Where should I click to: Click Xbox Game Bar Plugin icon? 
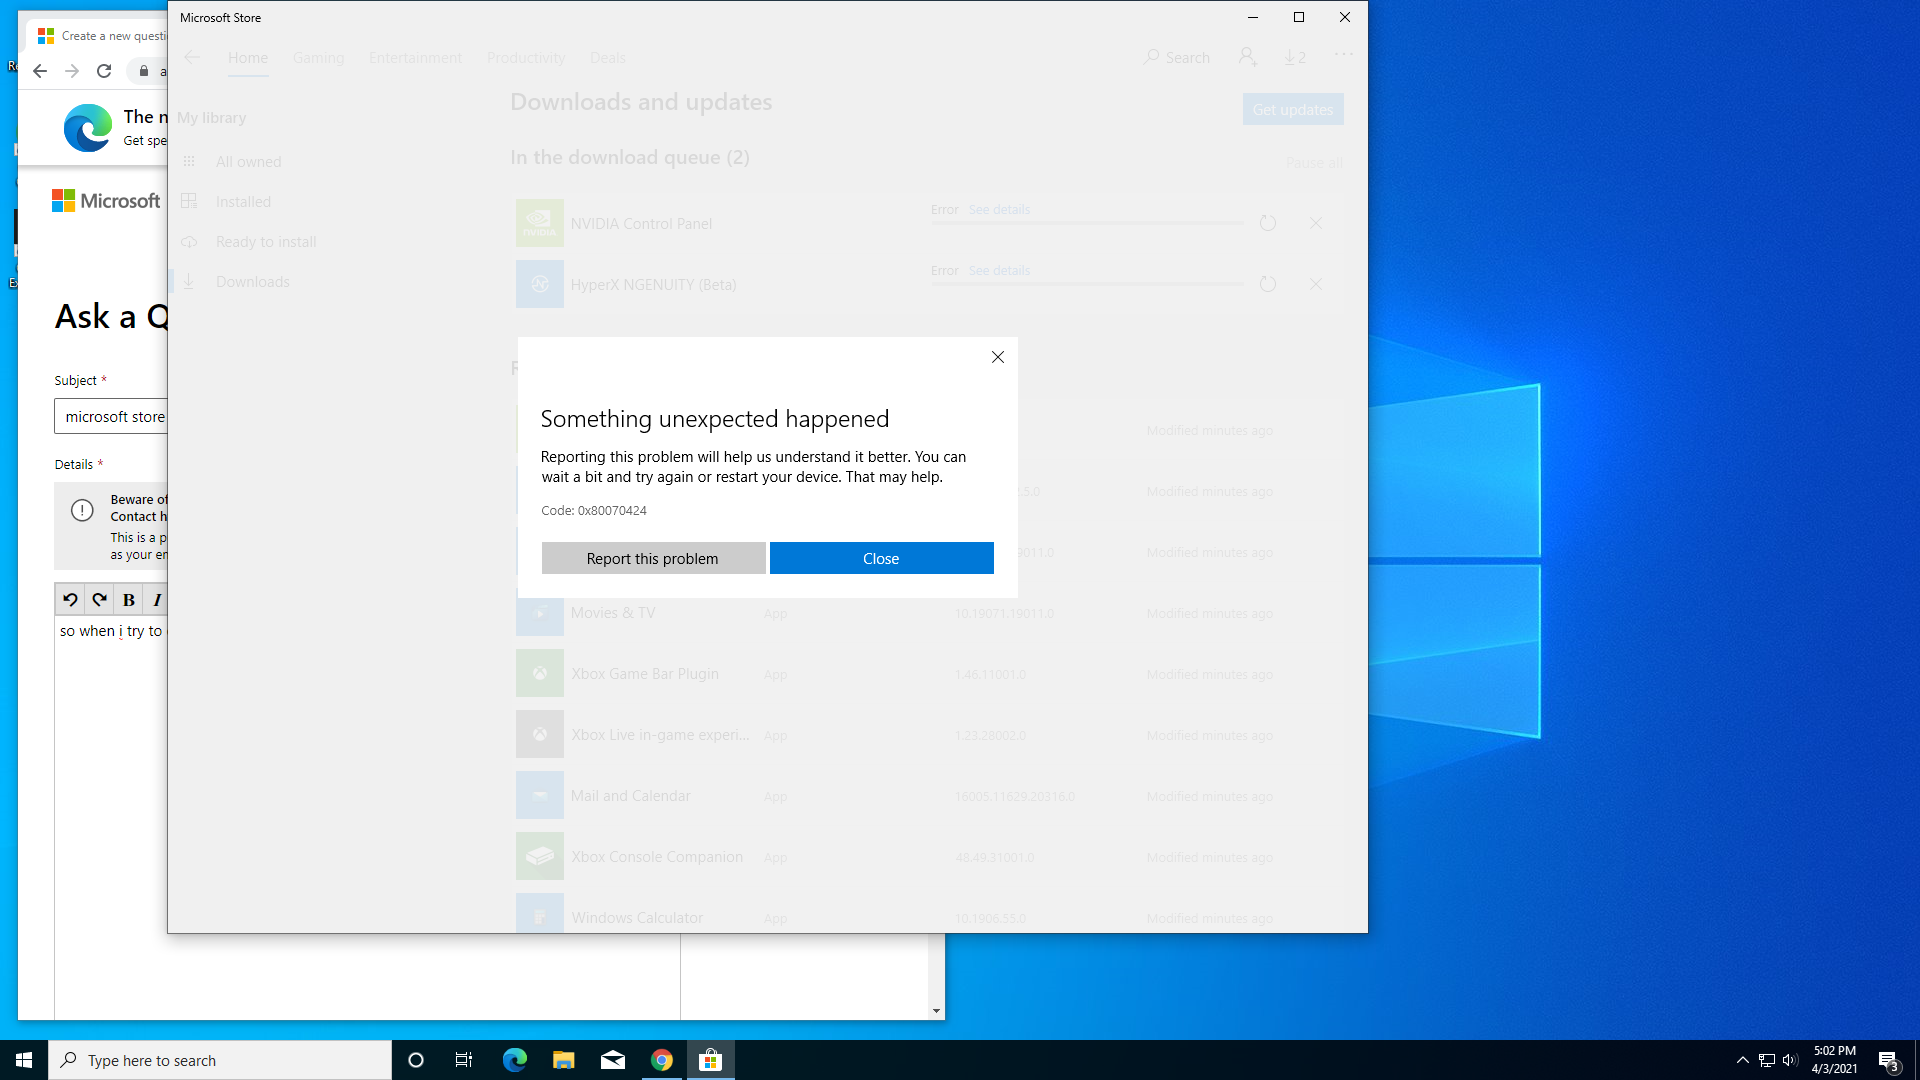pos(540,673)
